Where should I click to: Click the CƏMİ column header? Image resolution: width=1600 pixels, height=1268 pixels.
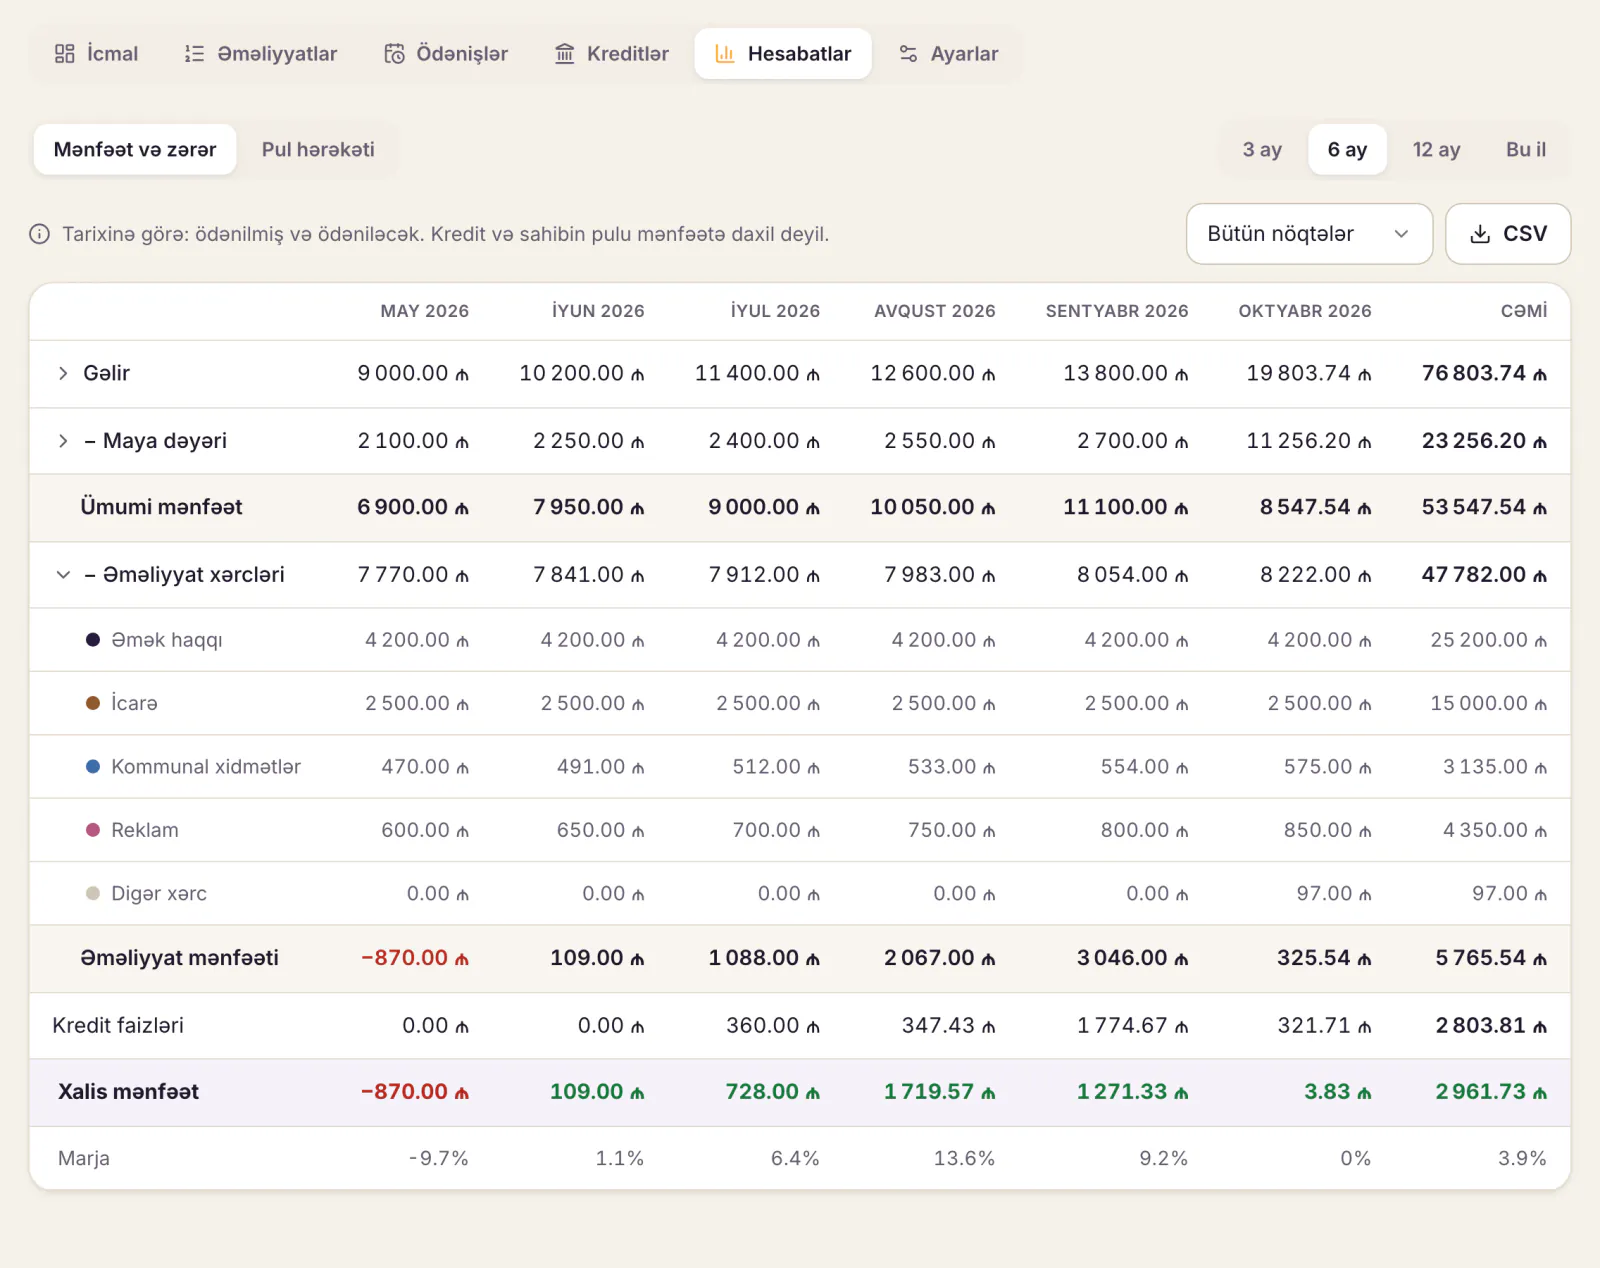pos(1523,311)
